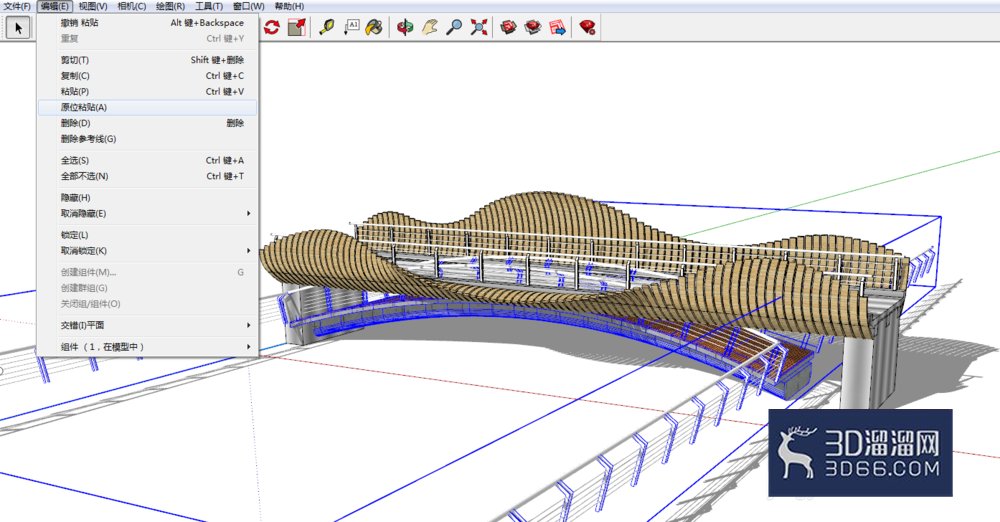Open the 帮助(H) menu
The height and width of the screenshot is (522, 1000).
point(289,6)
